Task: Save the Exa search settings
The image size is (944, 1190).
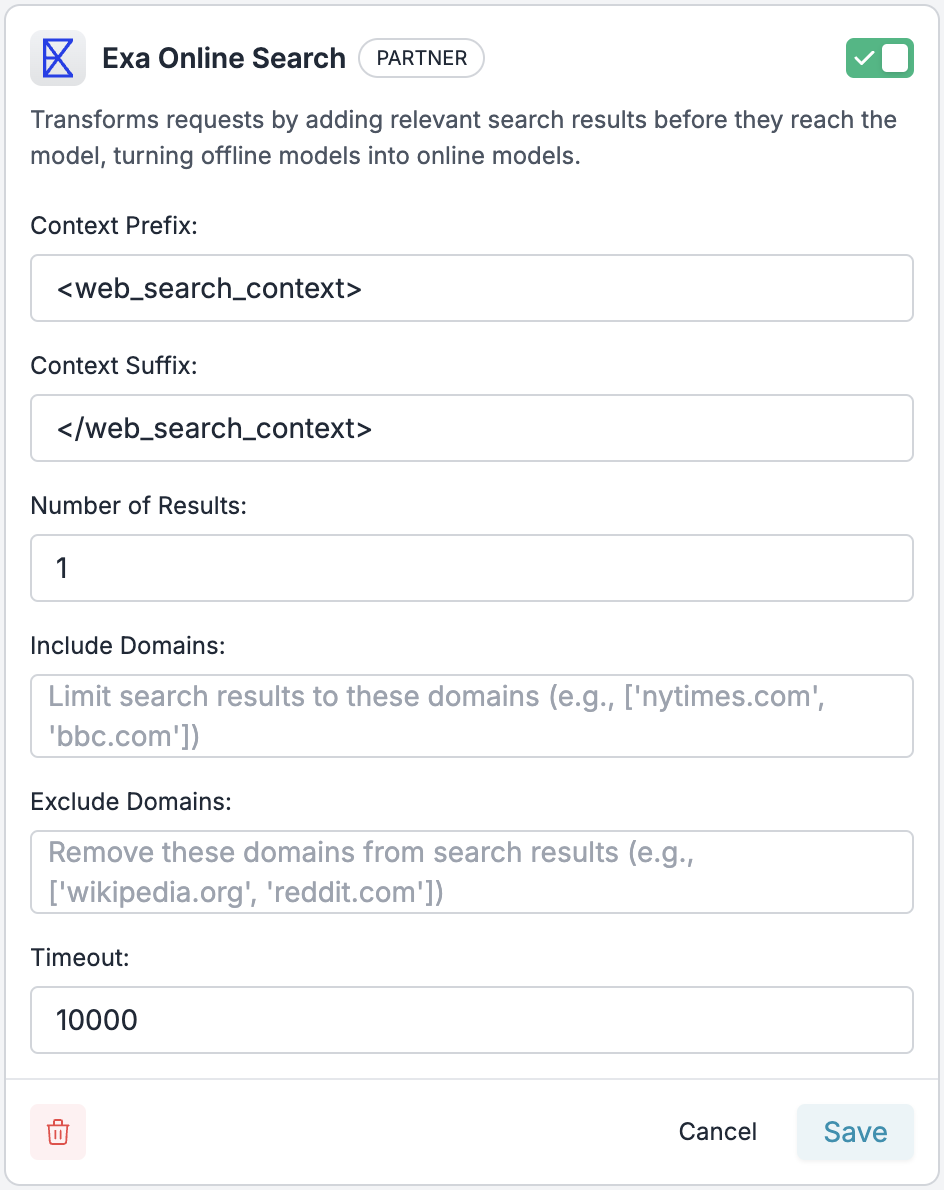Action: (855, 1132)
